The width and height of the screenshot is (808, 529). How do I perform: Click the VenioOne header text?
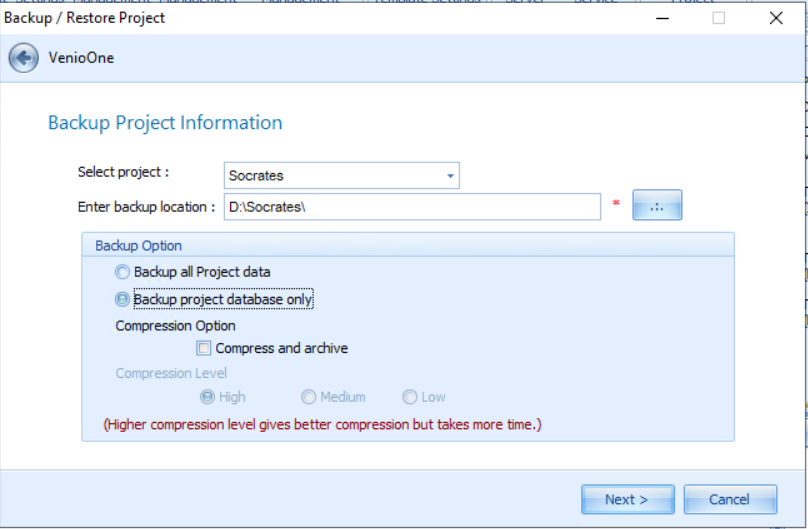click(81, 58)
